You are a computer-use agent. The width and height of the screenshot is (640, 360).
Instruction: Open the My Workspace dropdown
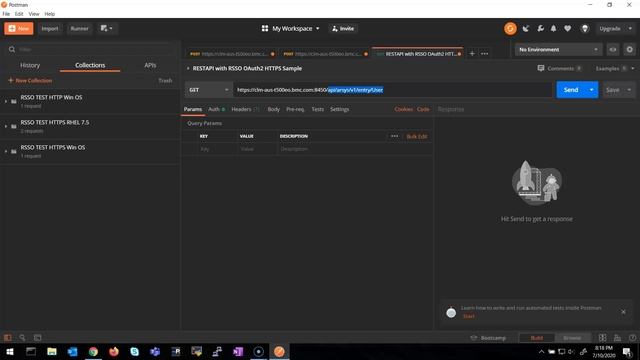[x=291, y=29]
